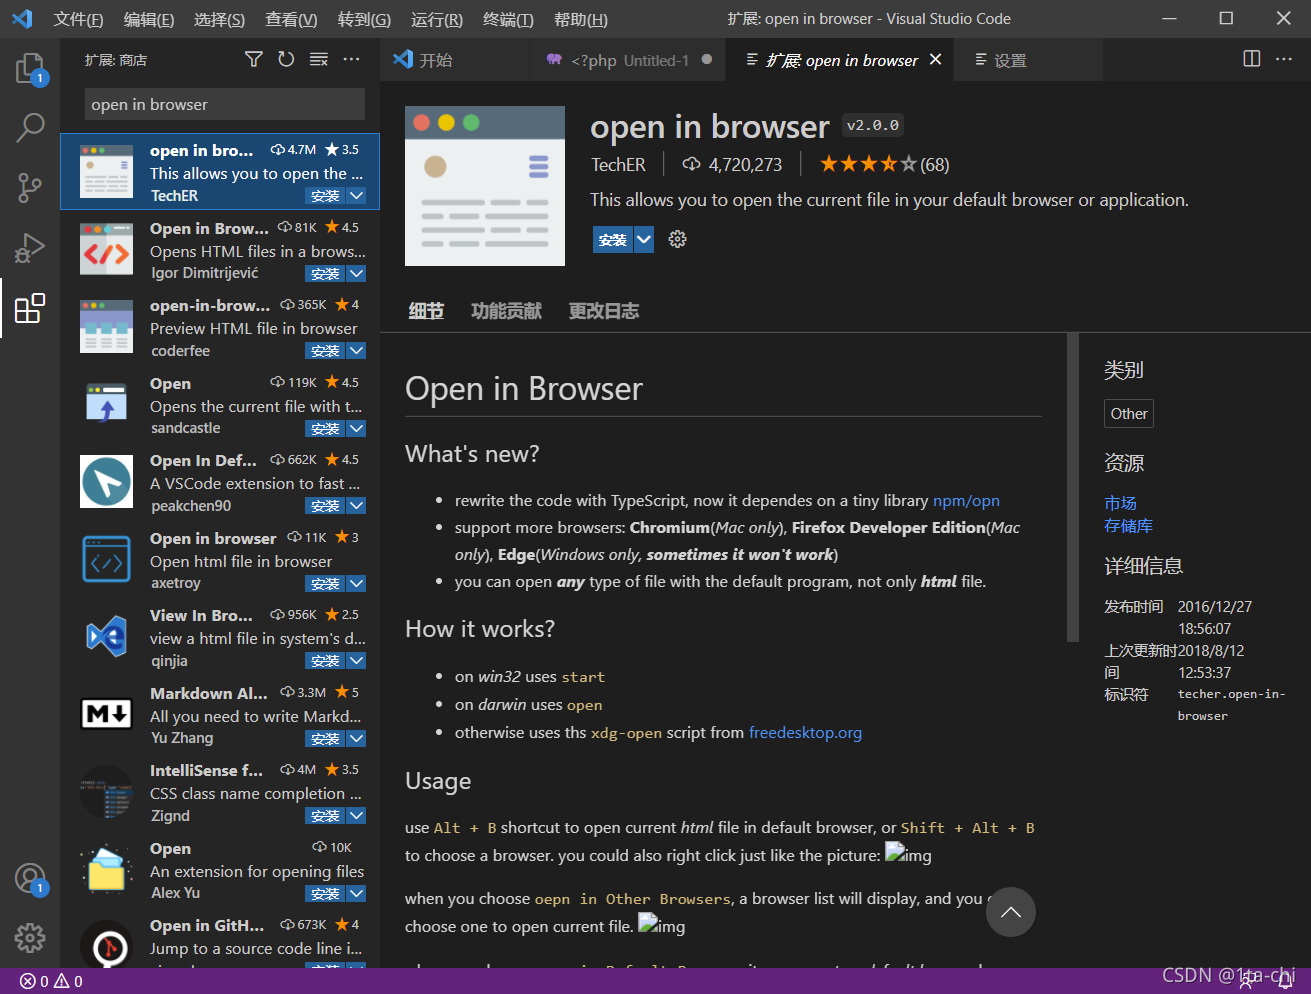Image resolution: width=1311 pixels, height=994 pixels.
Task: Click the Other category tag
Action: pyautogui.click(x=1129, y=413)
